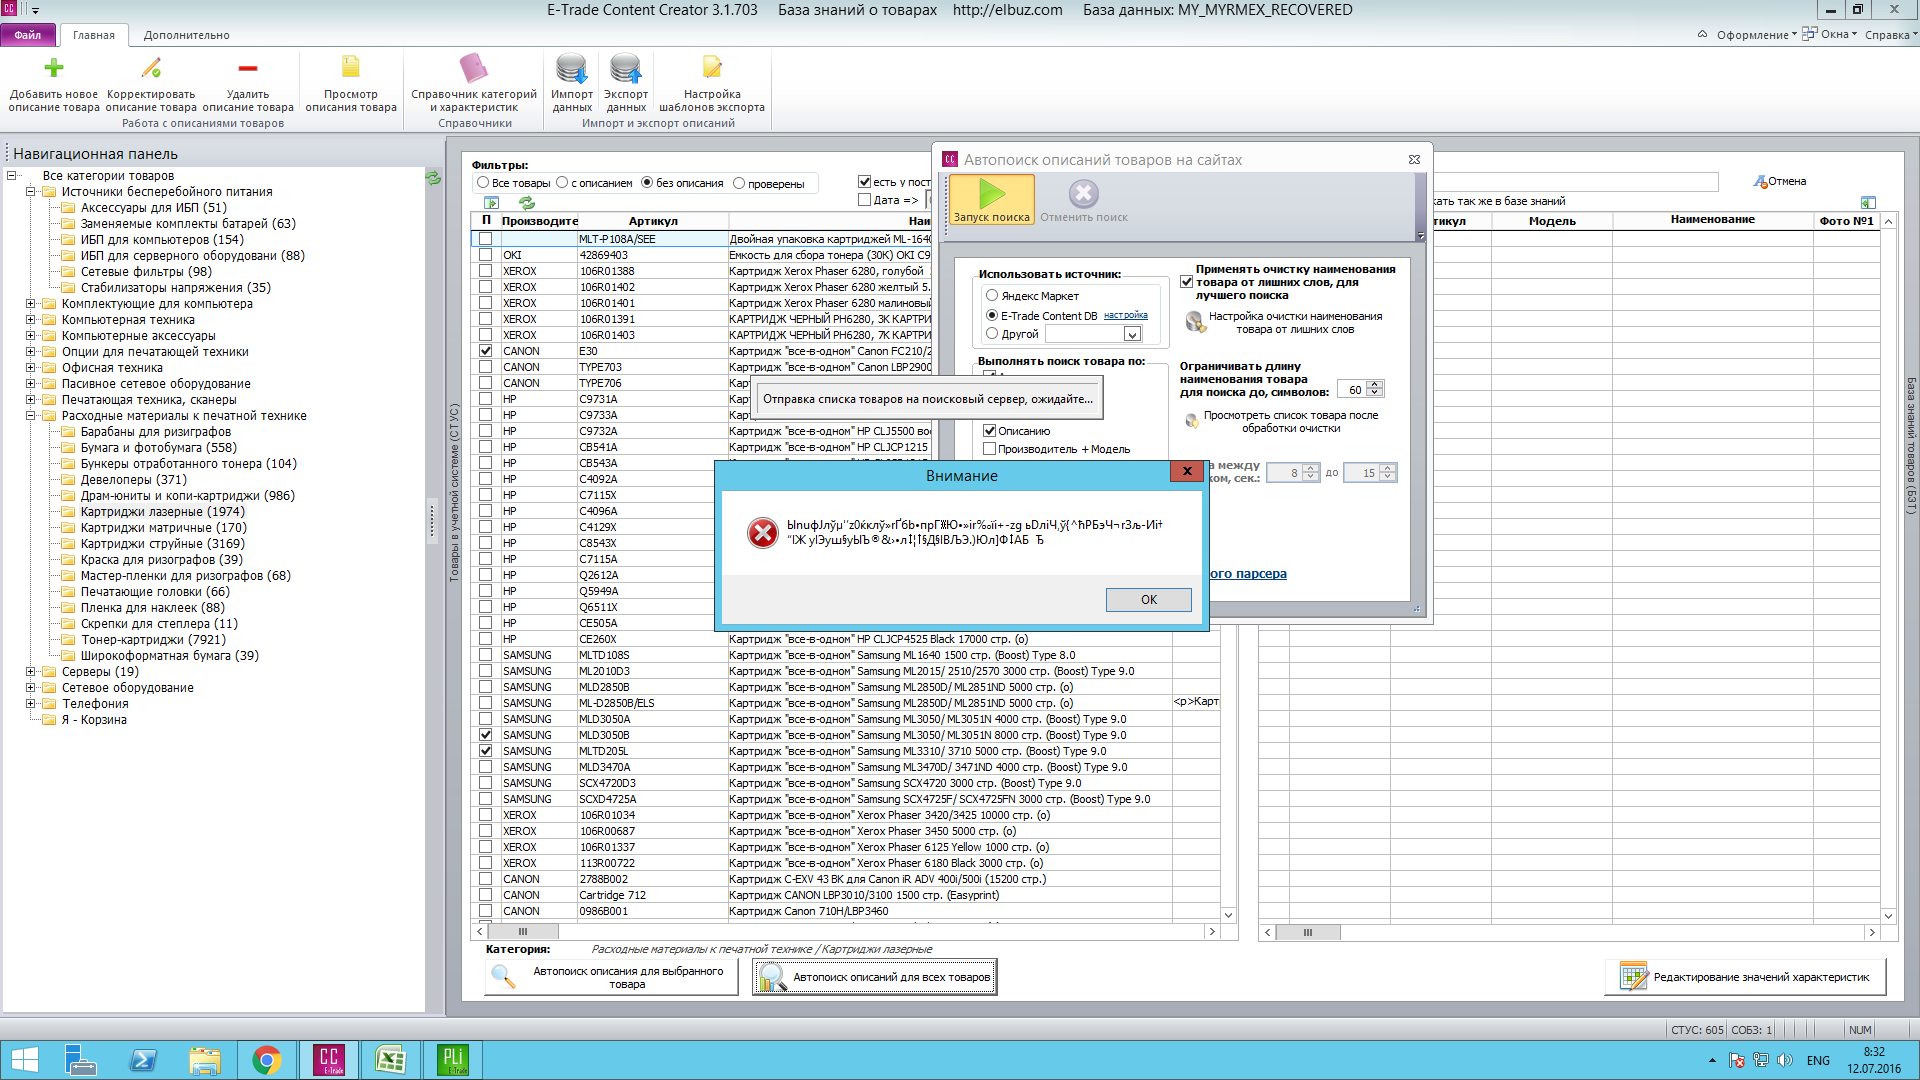Switch to the Дополнительно ribbon tab
The width and height of the screenshot is (1920, 1080).
tap(187, 35)
